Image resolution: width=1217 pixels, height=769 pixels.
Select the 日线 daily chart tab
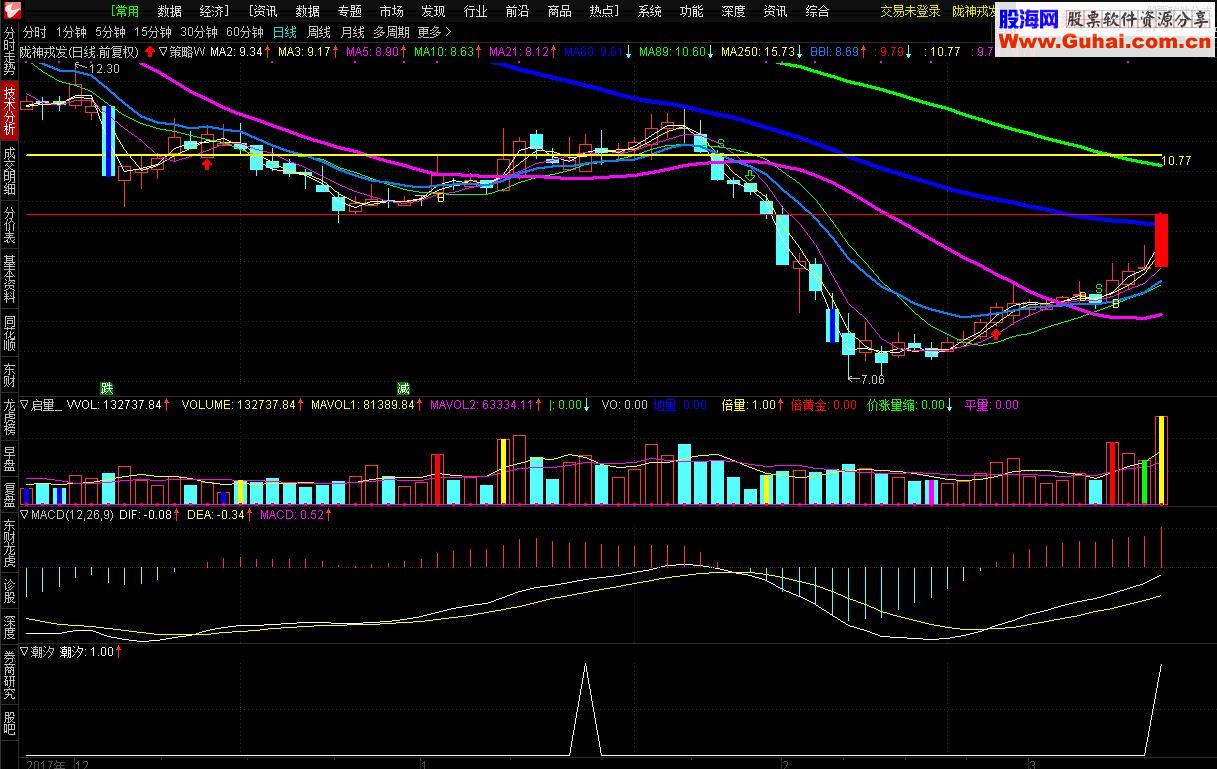286,32
